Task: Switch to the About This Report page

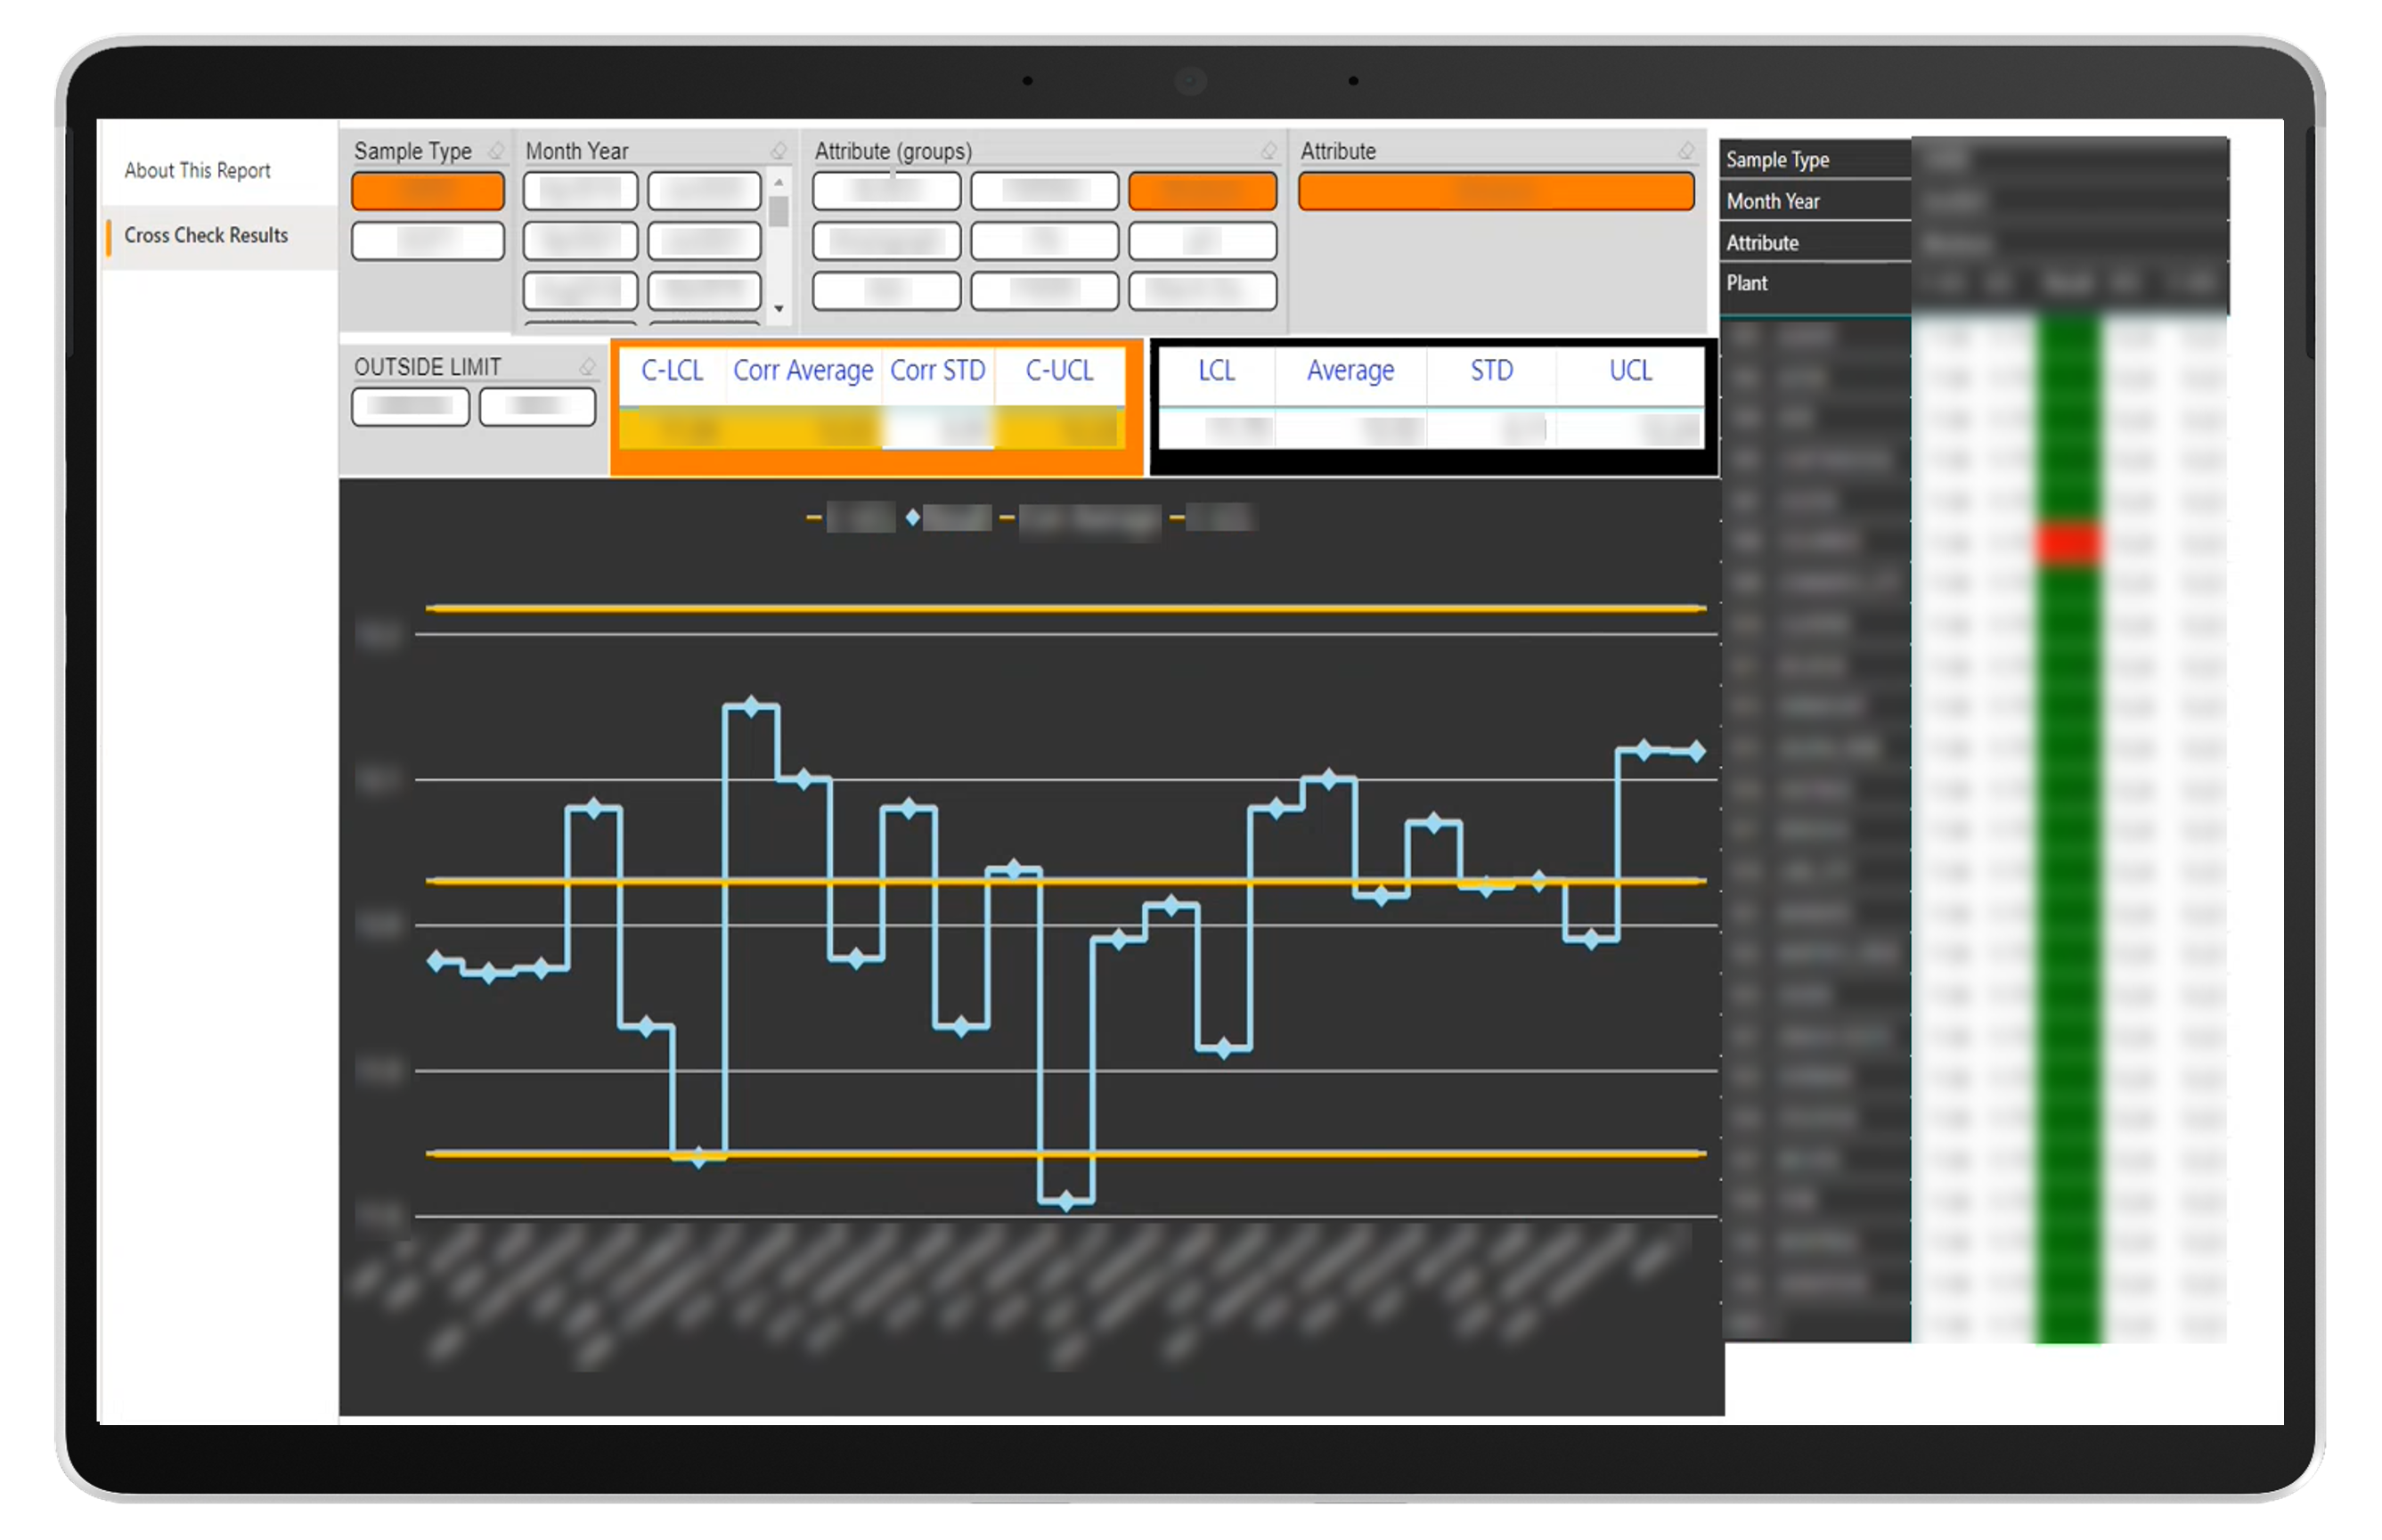Action: tap(197, 169)
